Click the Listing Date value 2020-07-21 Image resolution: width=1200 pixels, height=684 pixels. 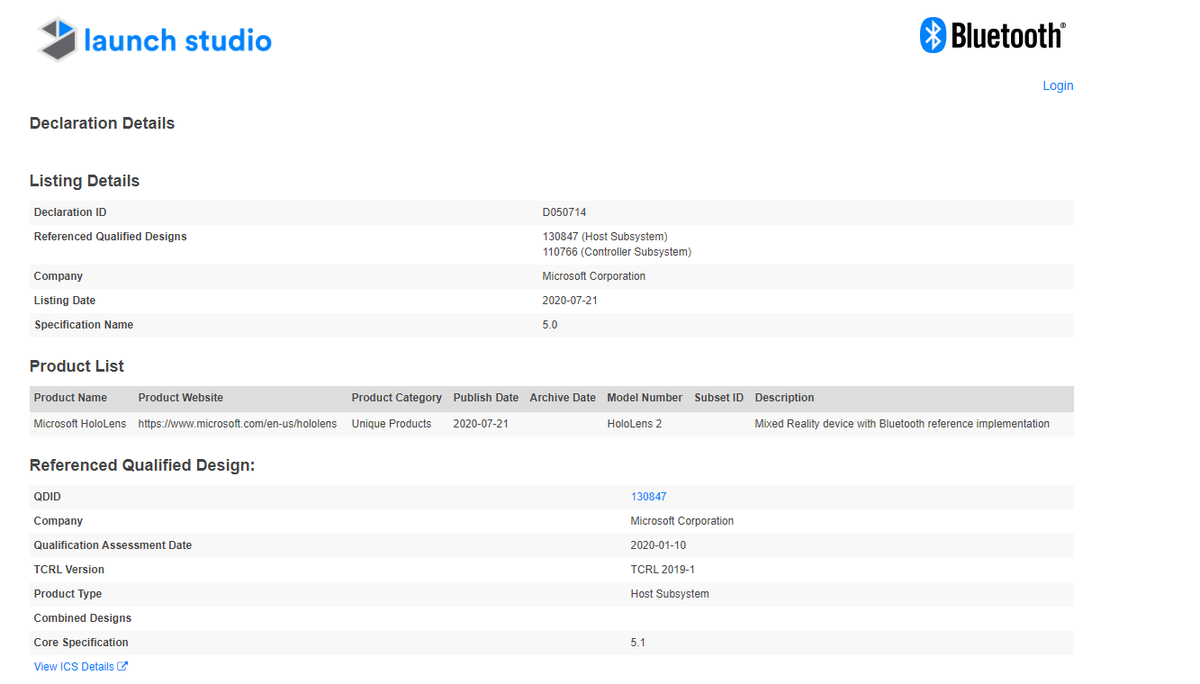(x=570, y=301)
